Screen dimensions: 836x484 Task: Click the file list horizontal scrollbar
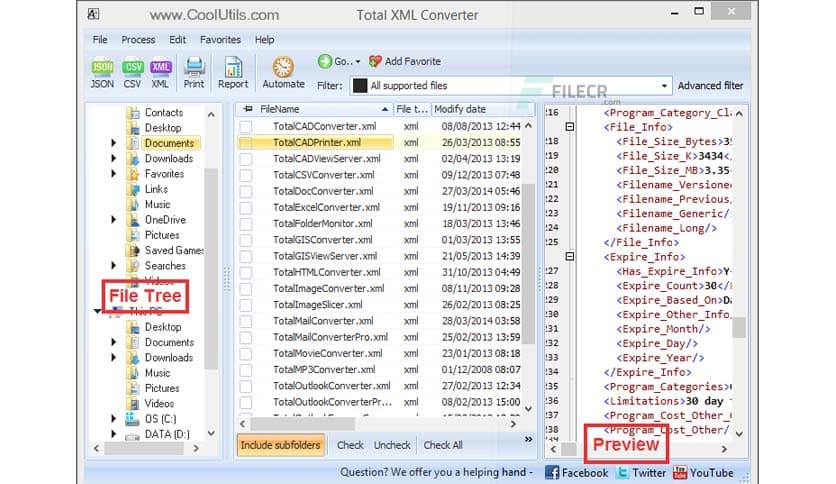(302, 424)
